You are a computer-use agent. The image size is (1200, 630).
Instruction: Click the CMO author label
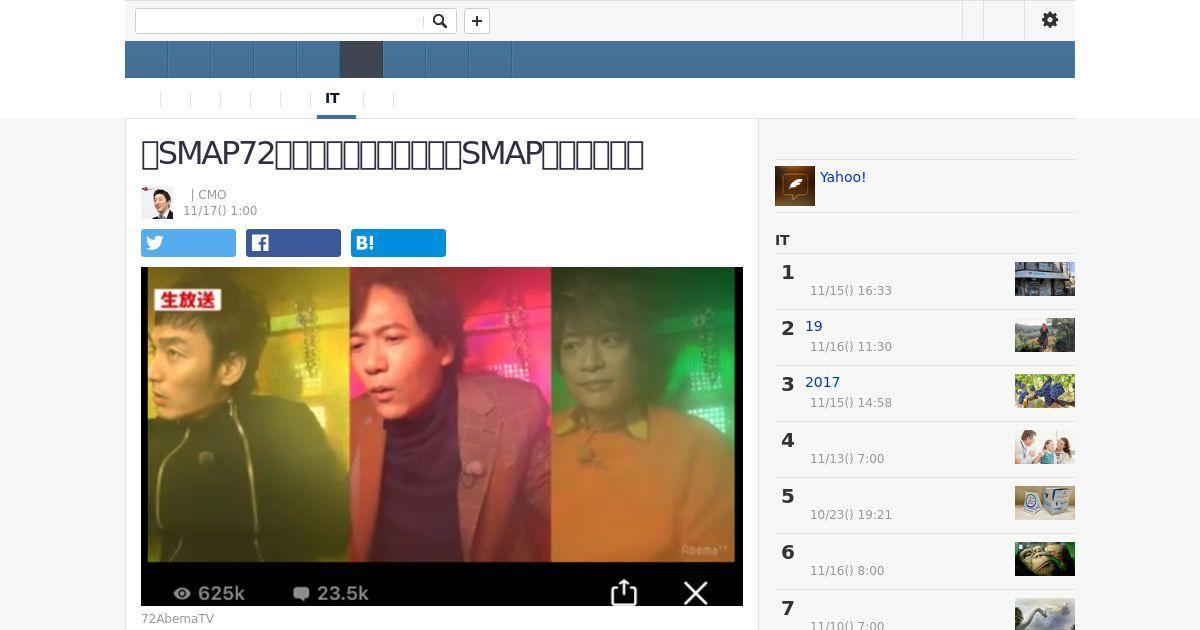[212, 195]
